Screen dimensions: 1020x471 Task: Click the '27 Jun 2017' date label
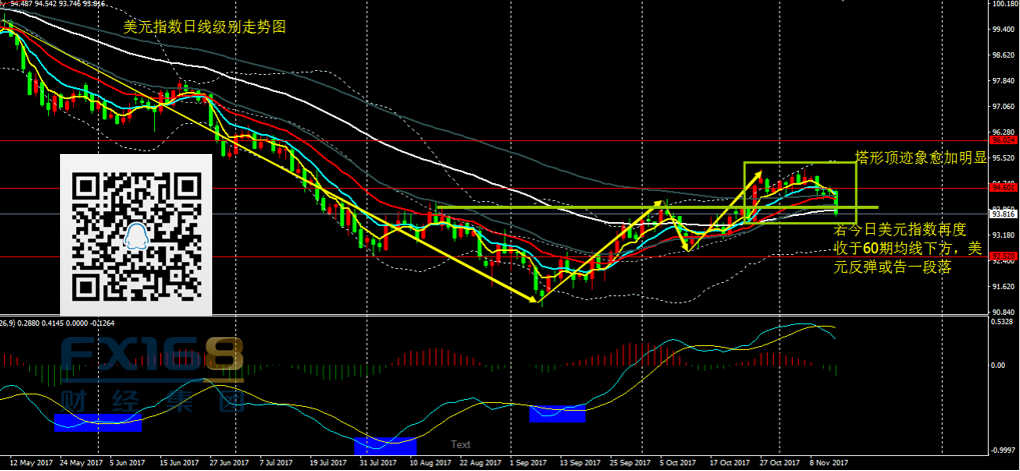tap(228, 464)
